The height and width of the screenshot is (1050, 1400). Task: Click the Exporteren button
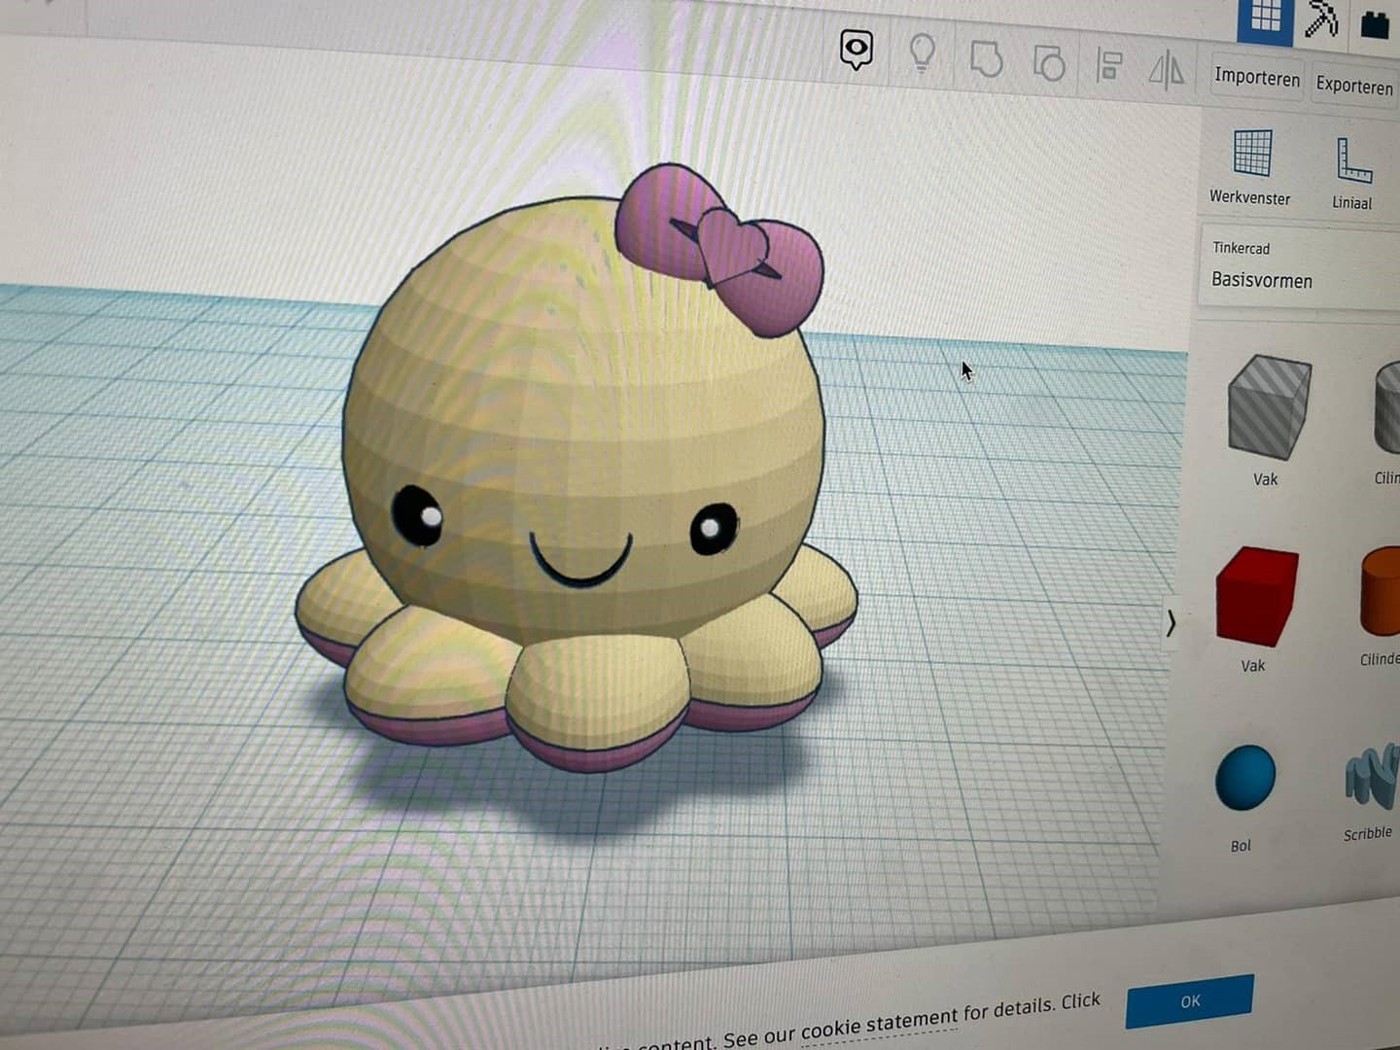(x=1354, y=86)
